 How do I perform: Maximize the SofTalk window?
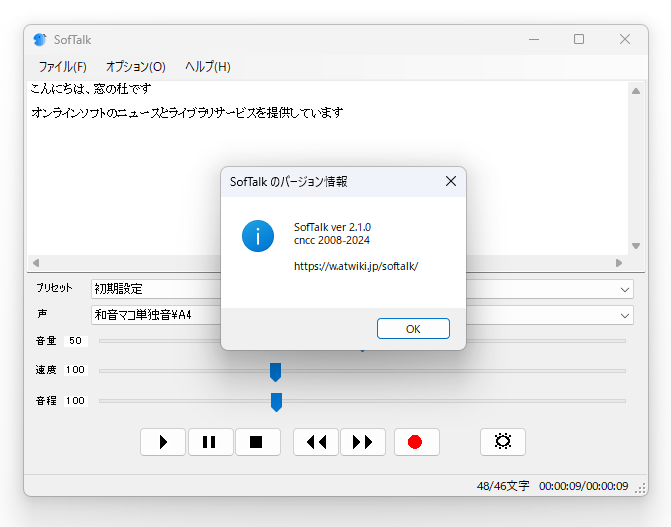tap(579, 39)
